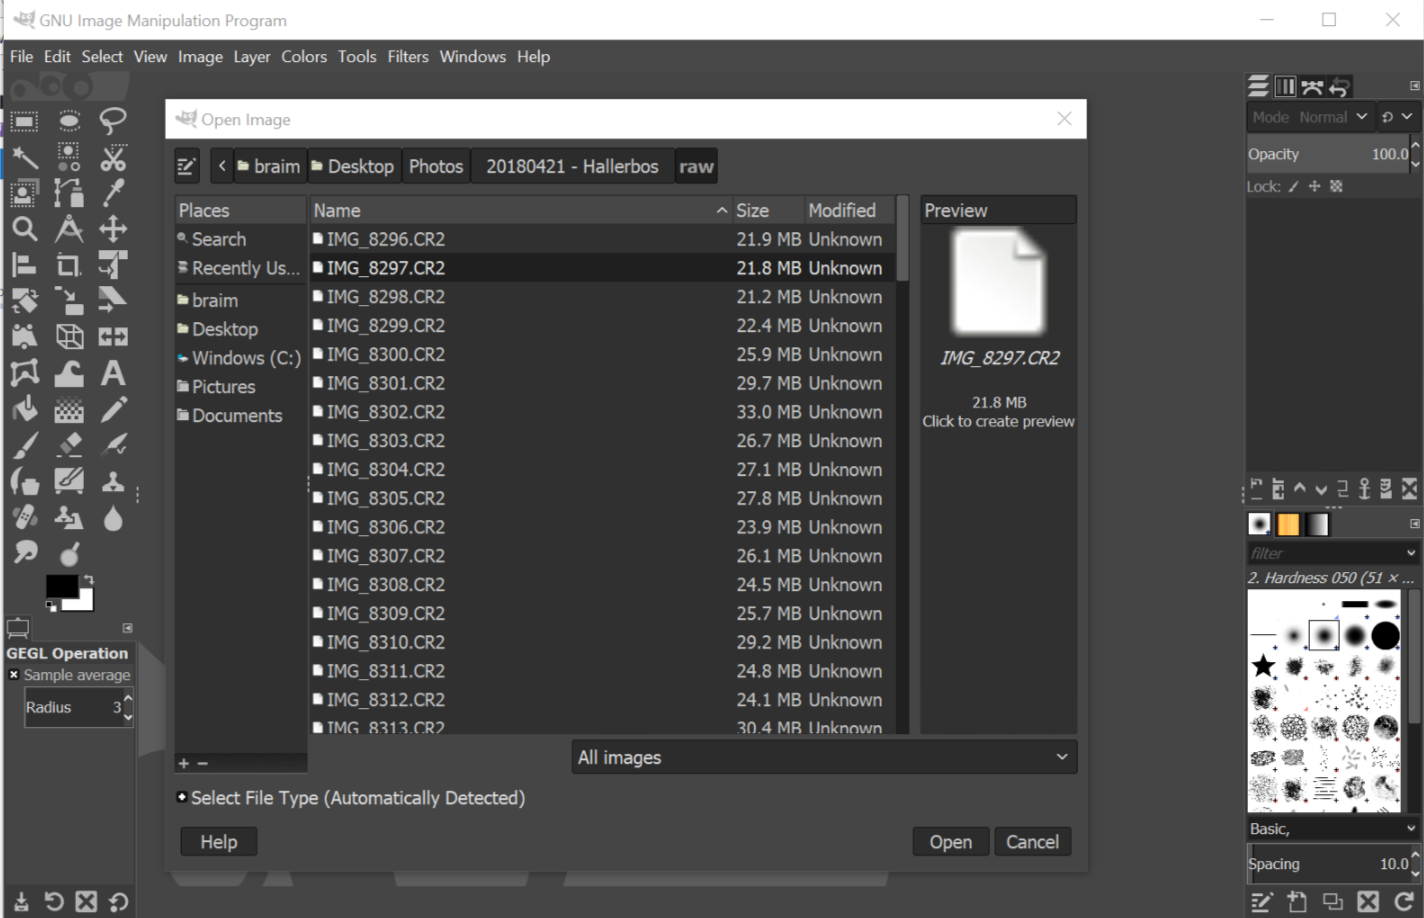Click the save tool preset icon
Screen dimensions: 1424x918
pyautogui.click(x=21, y=901)
